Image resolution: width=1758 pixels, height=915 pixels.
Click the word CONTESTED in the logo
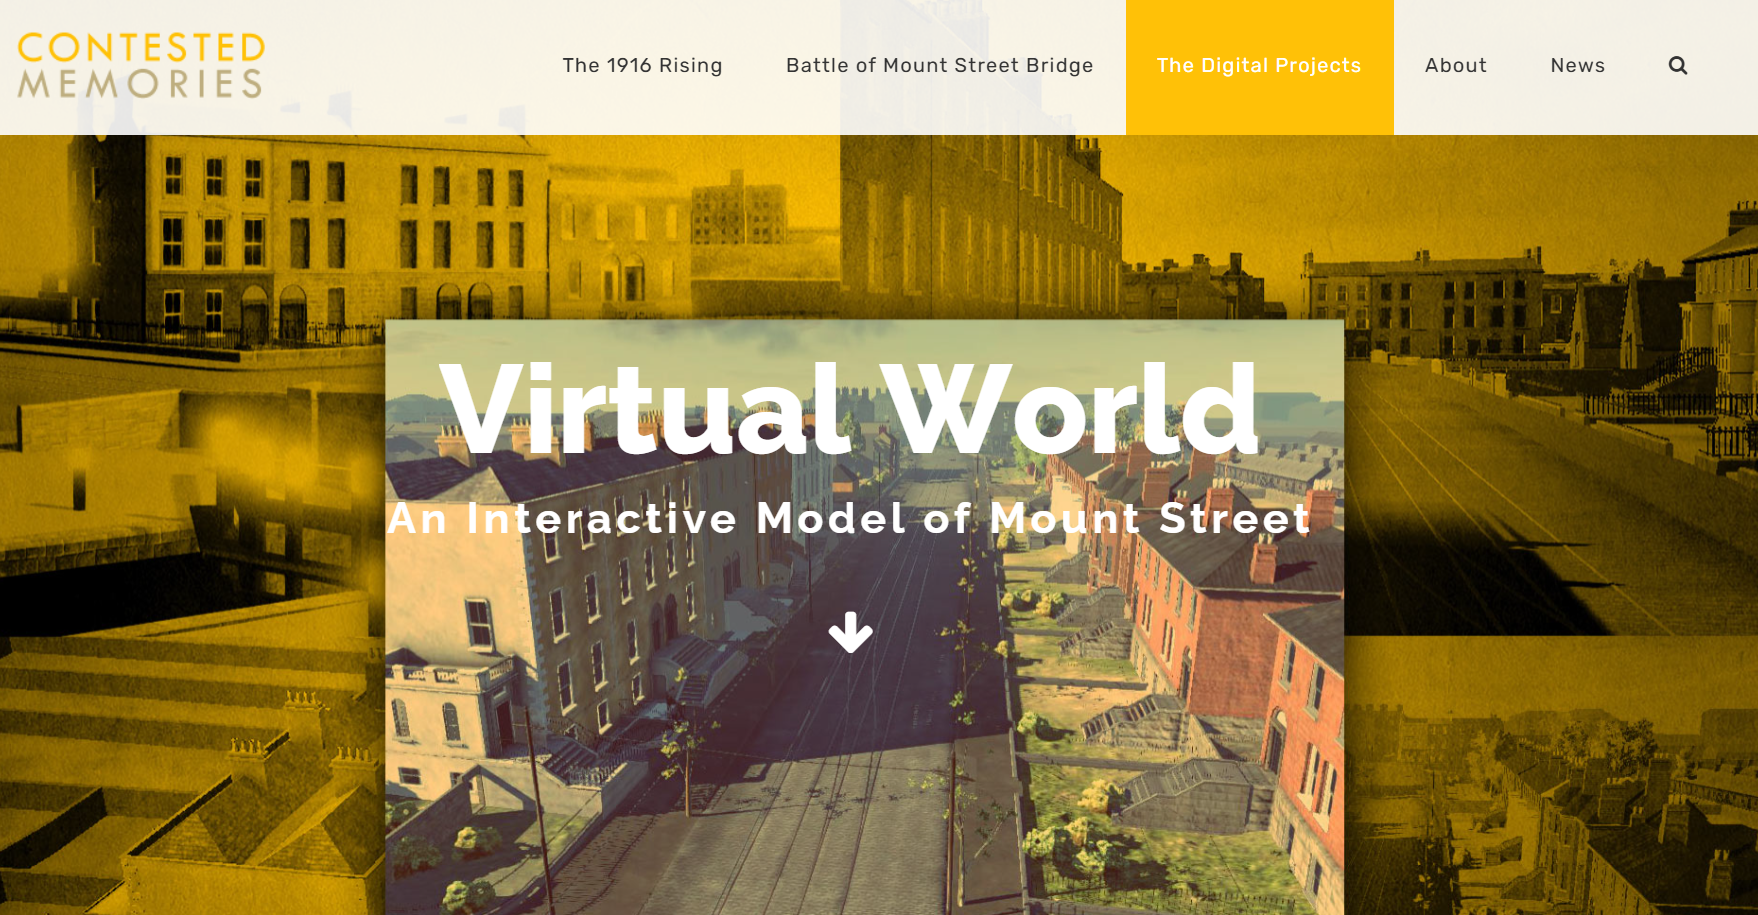coord(141,47)
